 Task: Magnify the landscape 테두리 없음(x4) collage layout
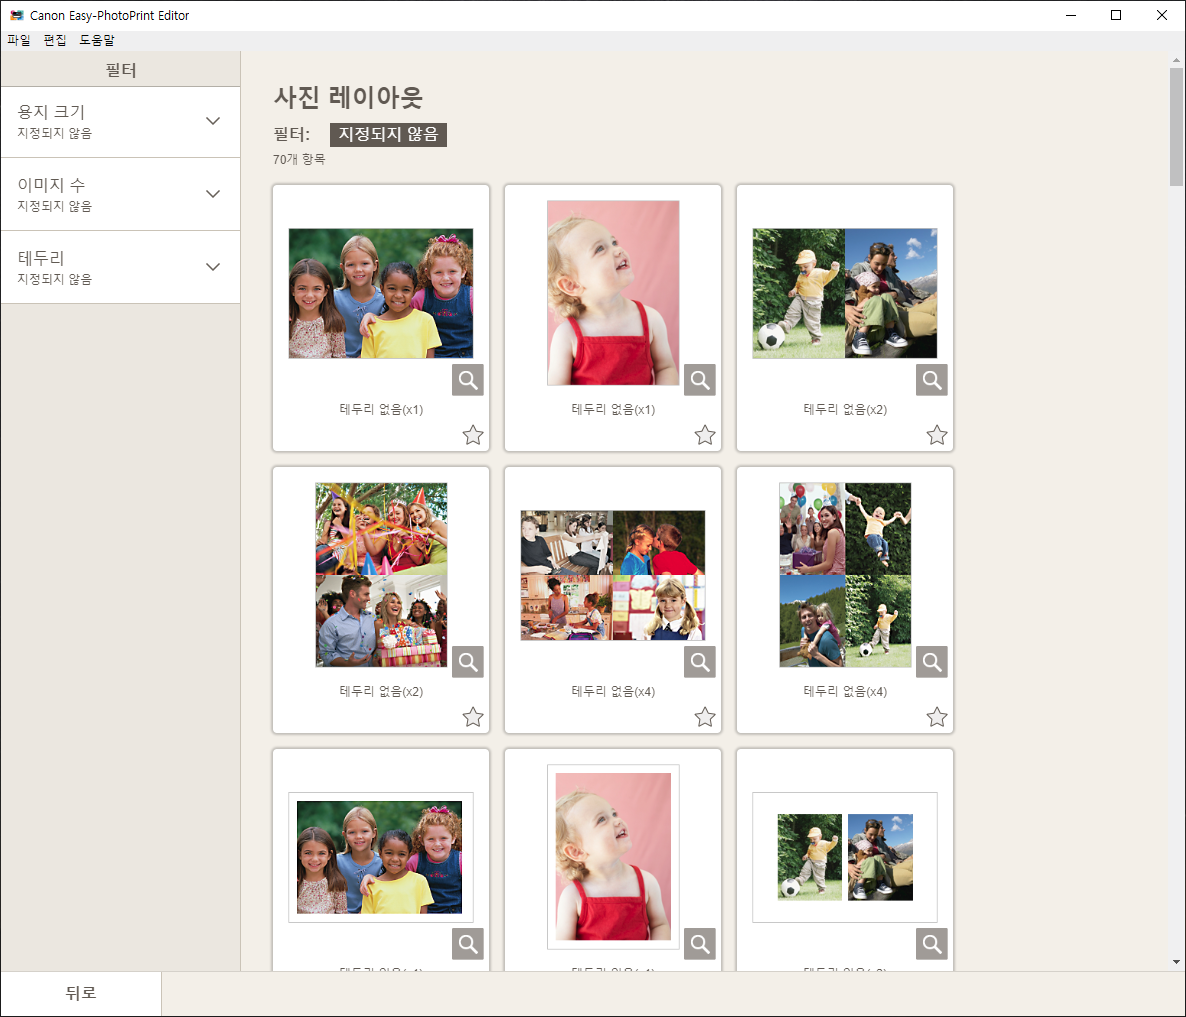[700, 662]
